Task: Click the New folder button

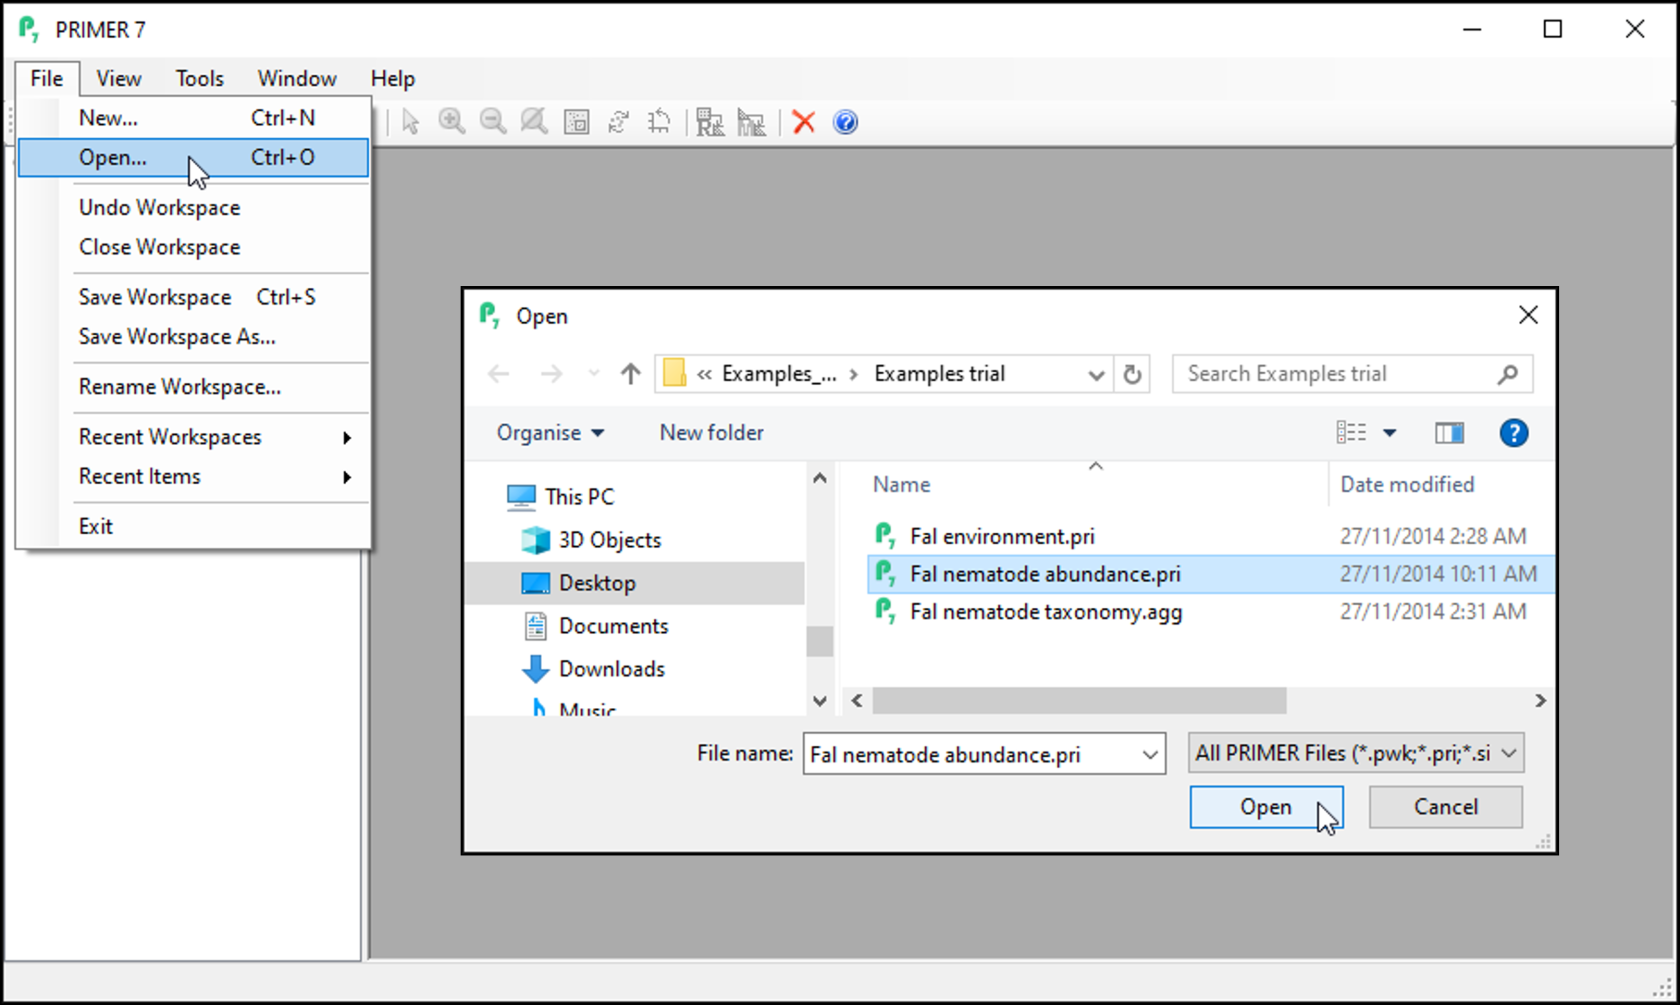Action: [711, 433]
